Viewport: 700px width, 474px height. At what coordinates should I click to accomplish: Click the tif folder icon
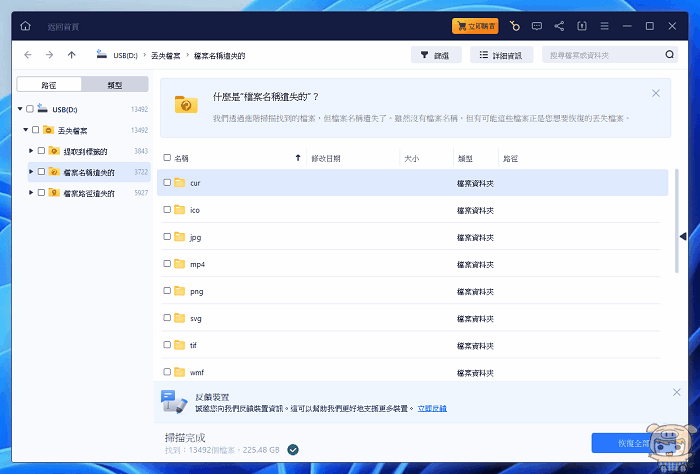point(179,345)
